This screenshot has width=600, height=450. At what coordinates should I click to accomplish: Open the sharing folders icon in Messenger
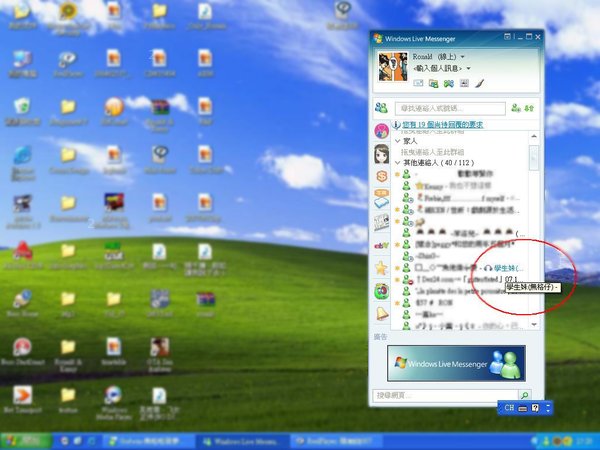(x=433, y=83)
